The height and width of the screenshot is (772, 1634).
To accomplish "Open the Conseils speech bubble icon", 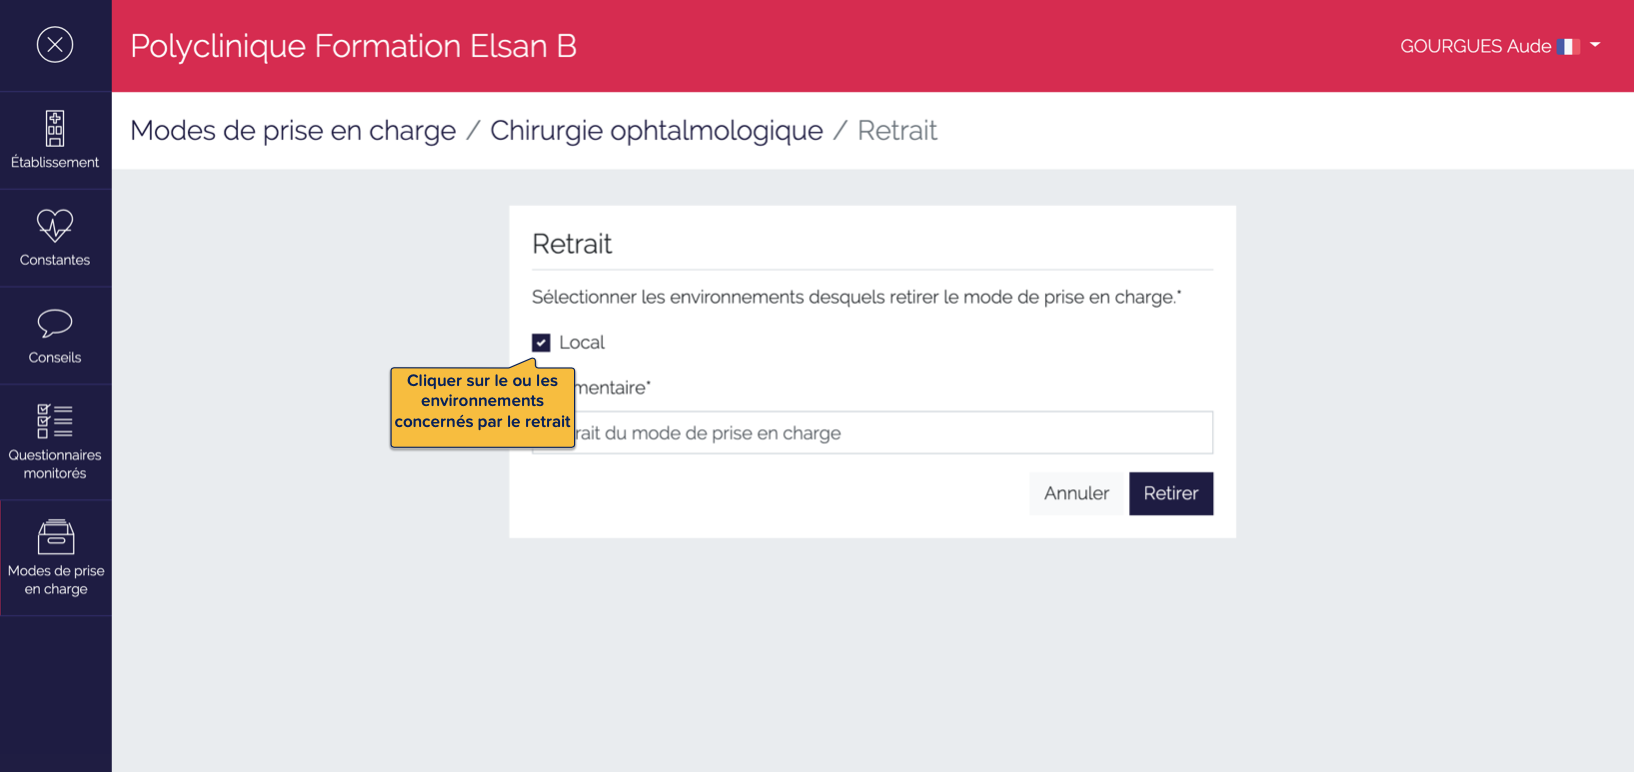I will pos(55,325).
